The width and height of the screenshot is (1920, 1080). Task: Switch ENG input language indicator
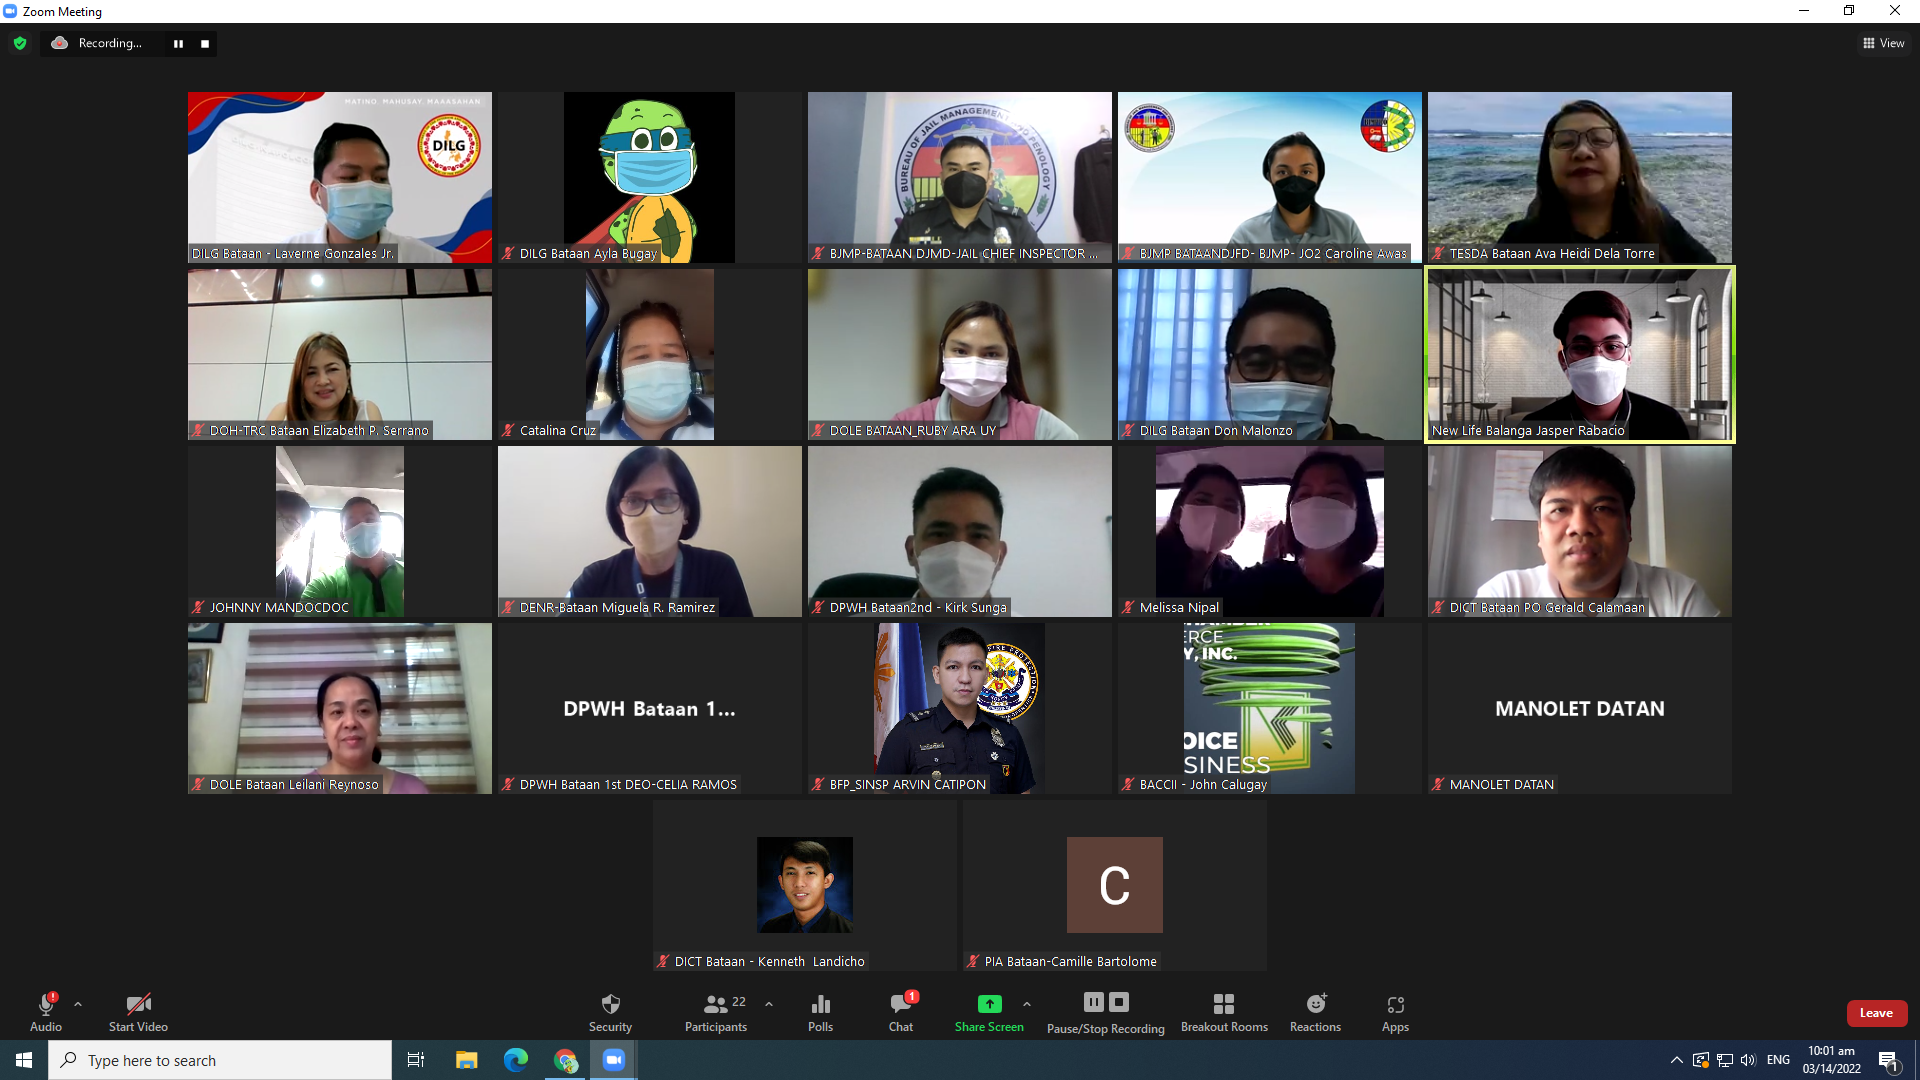point(1778,1060)
